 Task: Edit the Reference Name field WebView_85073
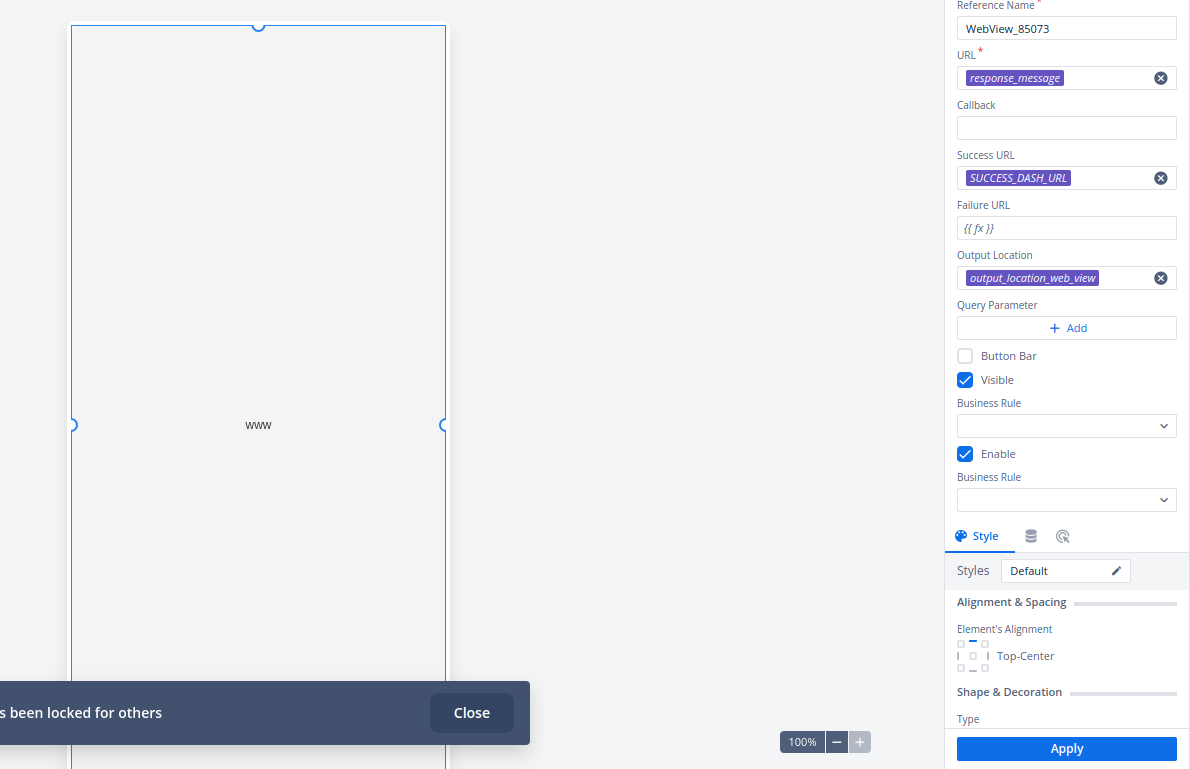pyautogui.click(x=1066, y=29)
